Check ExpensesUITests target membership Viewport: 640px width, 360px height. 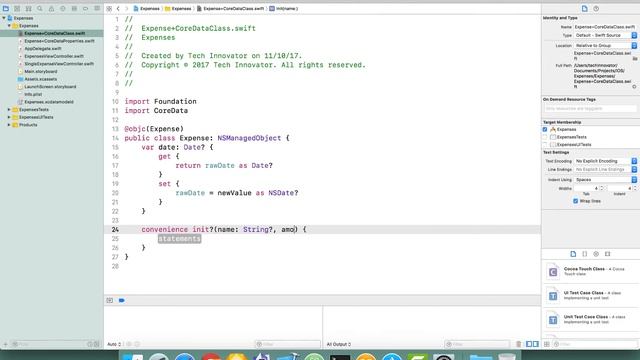(x=545, y=144)
